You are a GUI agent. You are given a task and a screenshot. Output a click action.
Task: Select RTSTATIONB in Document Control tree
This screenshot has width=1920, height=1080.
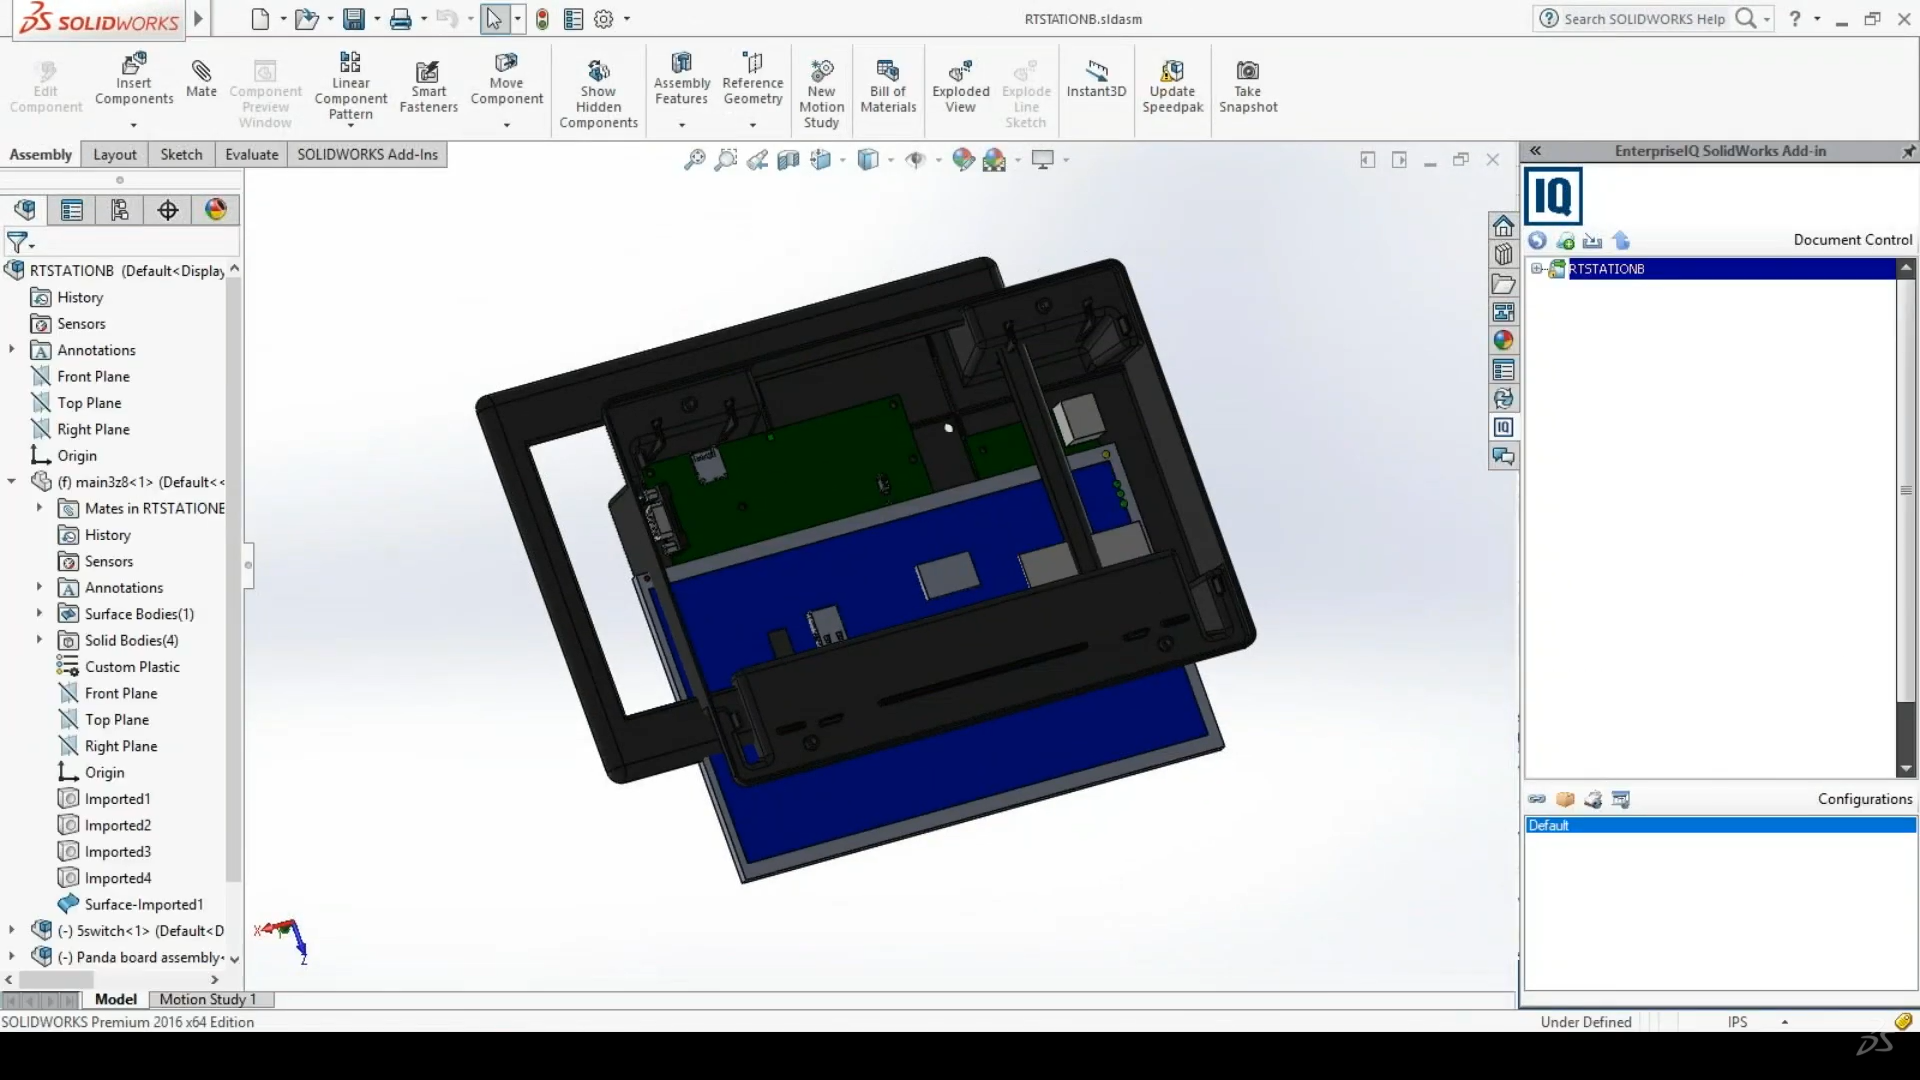click(x=1607, y=269)
